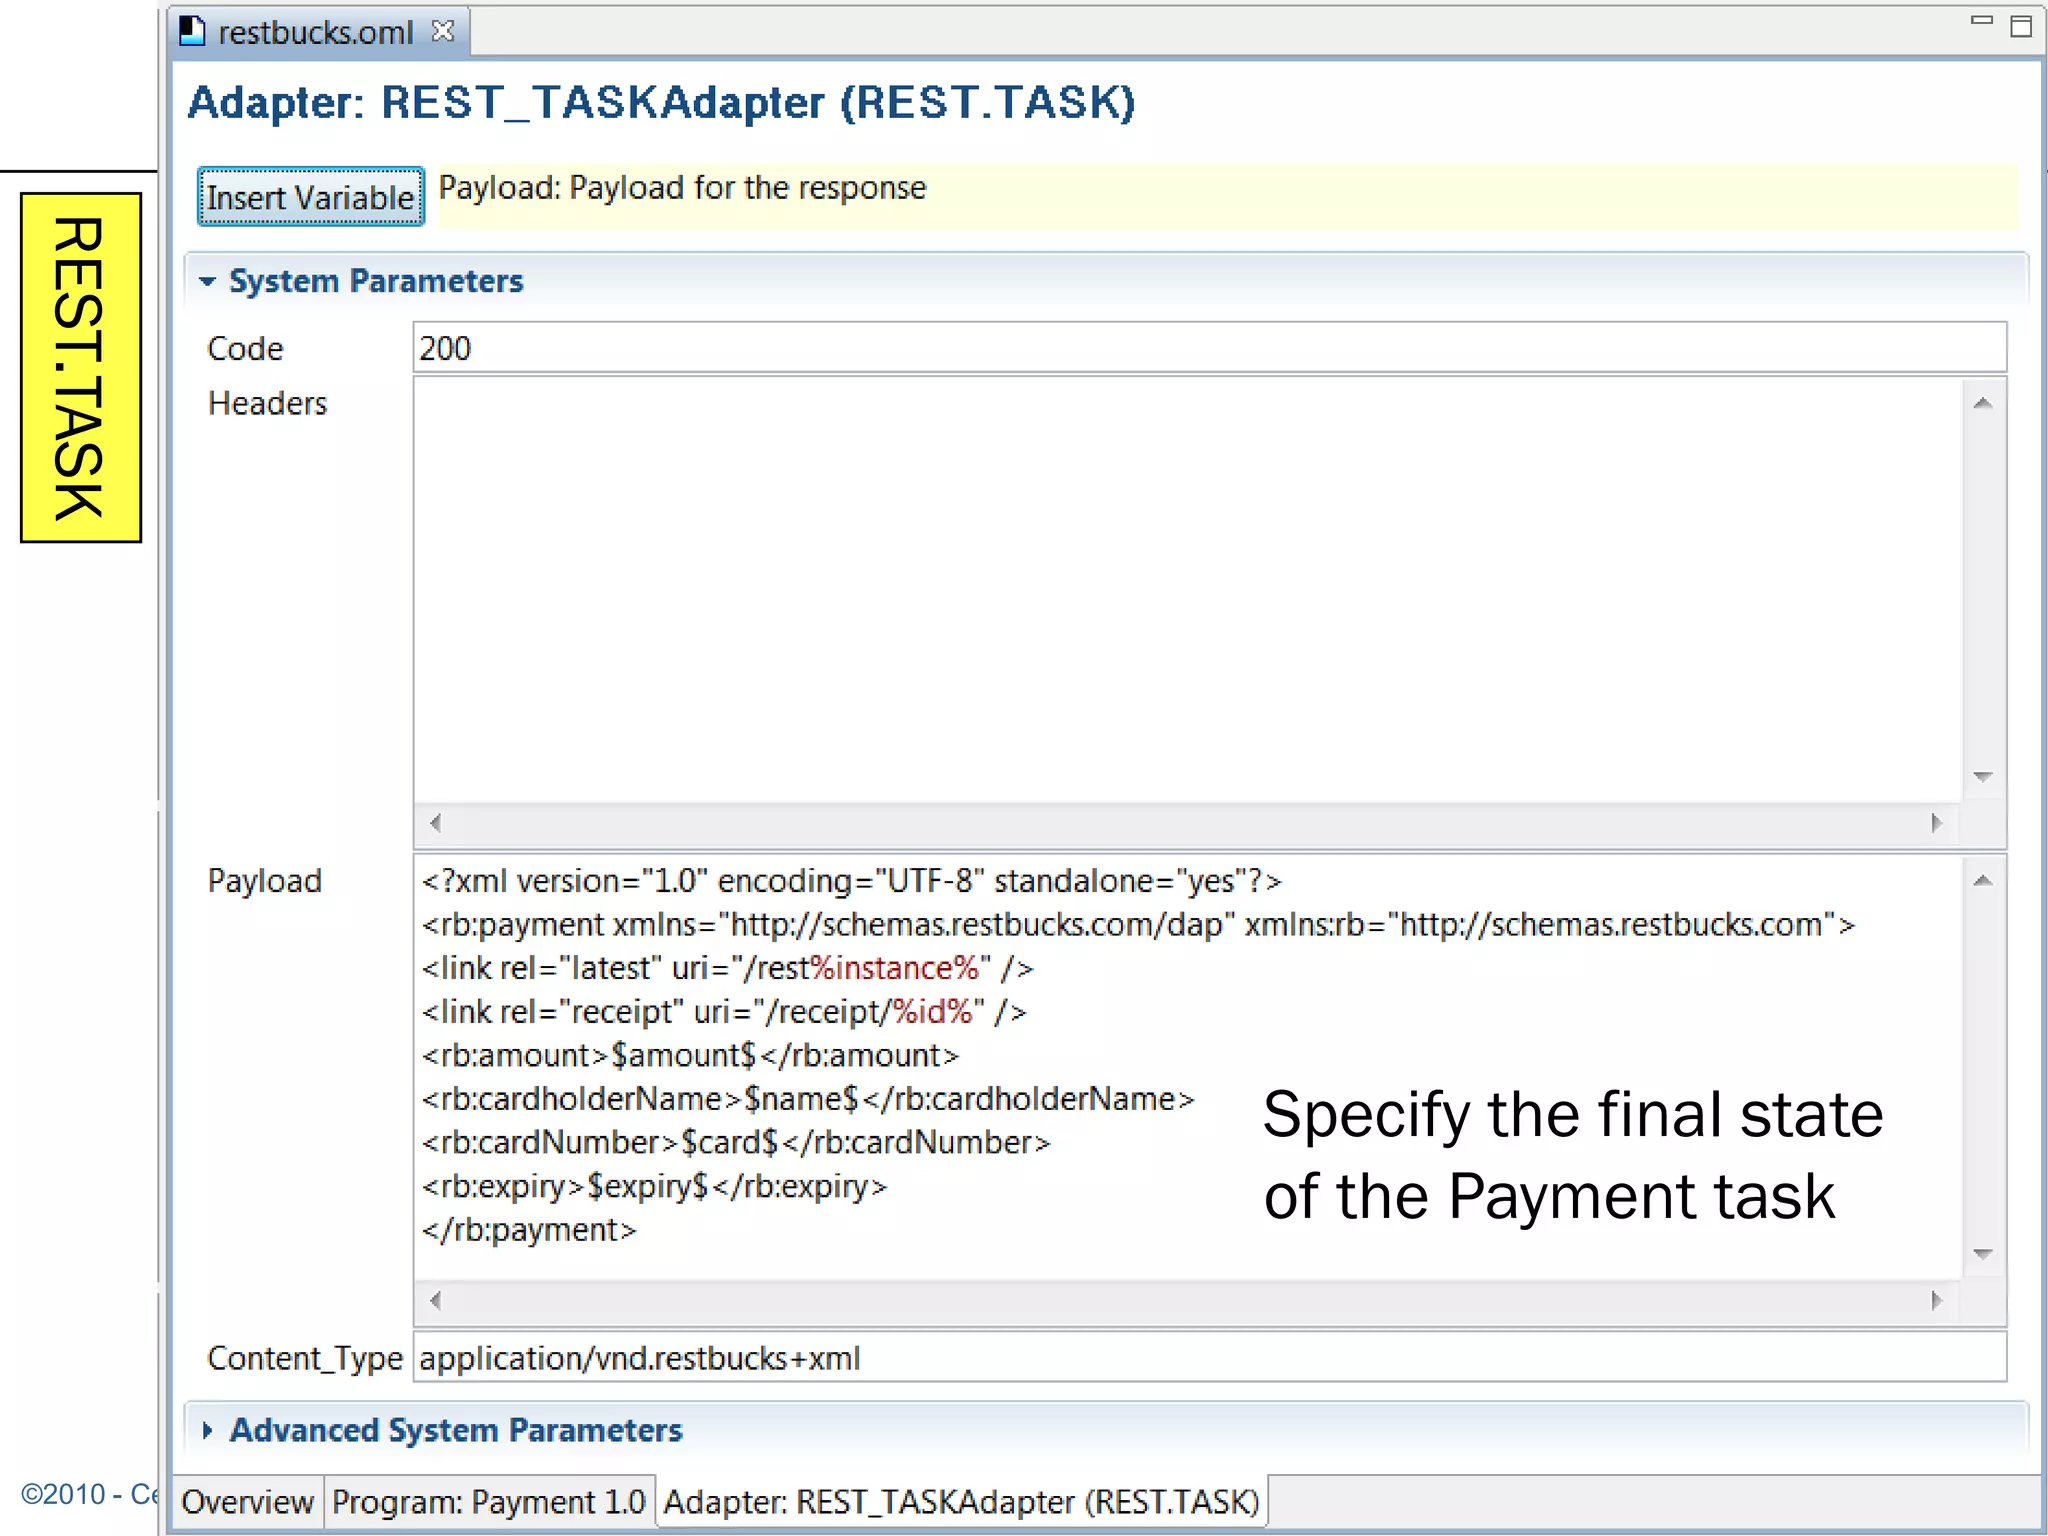
Task: Click the Payload field label
Action: 265,882
